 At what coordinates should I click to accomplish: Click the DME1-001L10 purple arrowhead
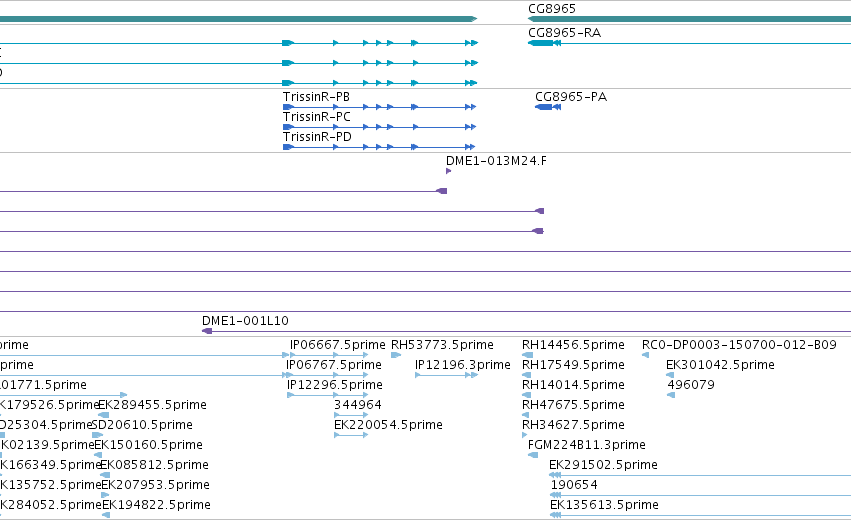pyautogui.click(x=207, y=331)
